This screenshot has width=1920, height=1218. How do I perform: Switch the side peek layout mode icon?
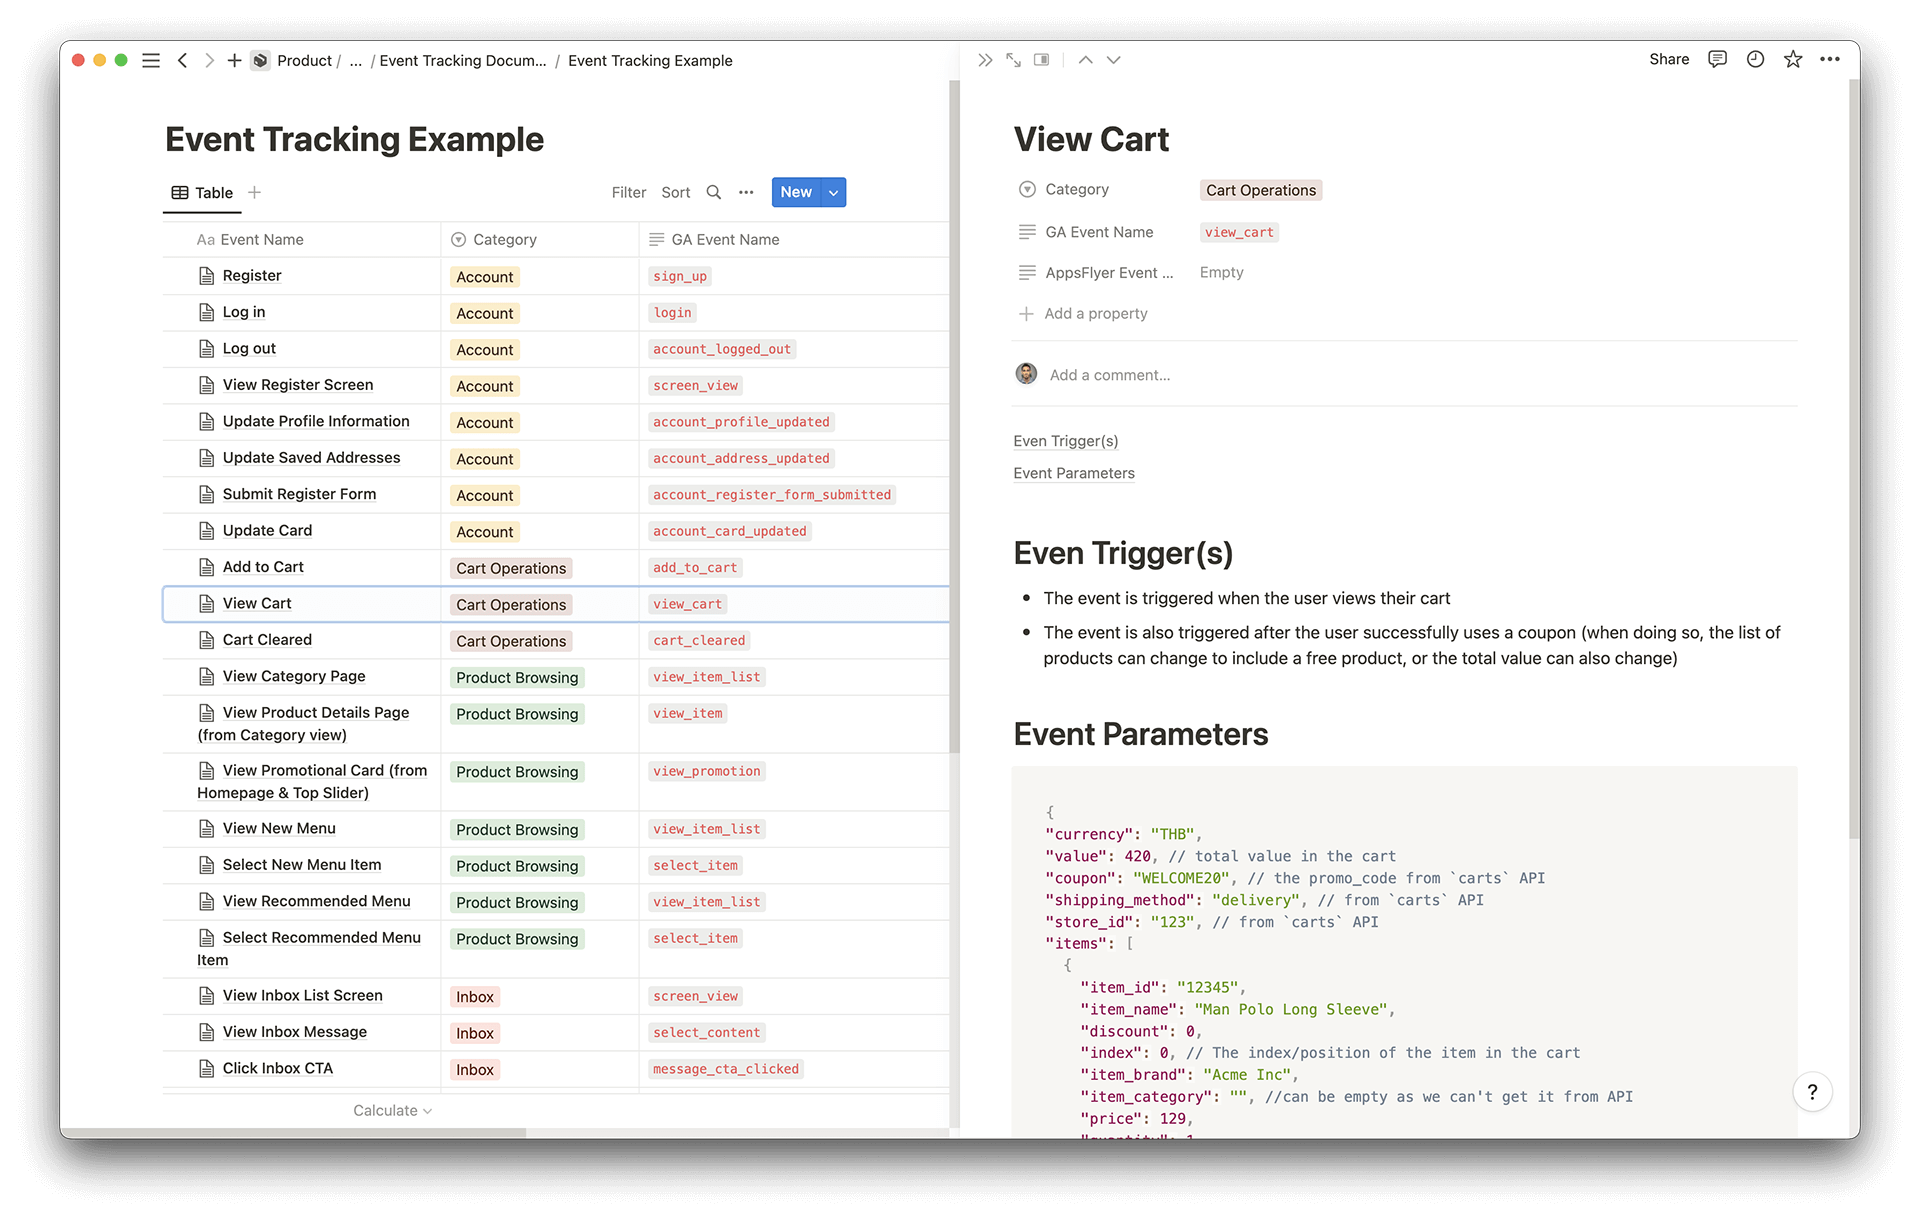(x=1042, y=61)
